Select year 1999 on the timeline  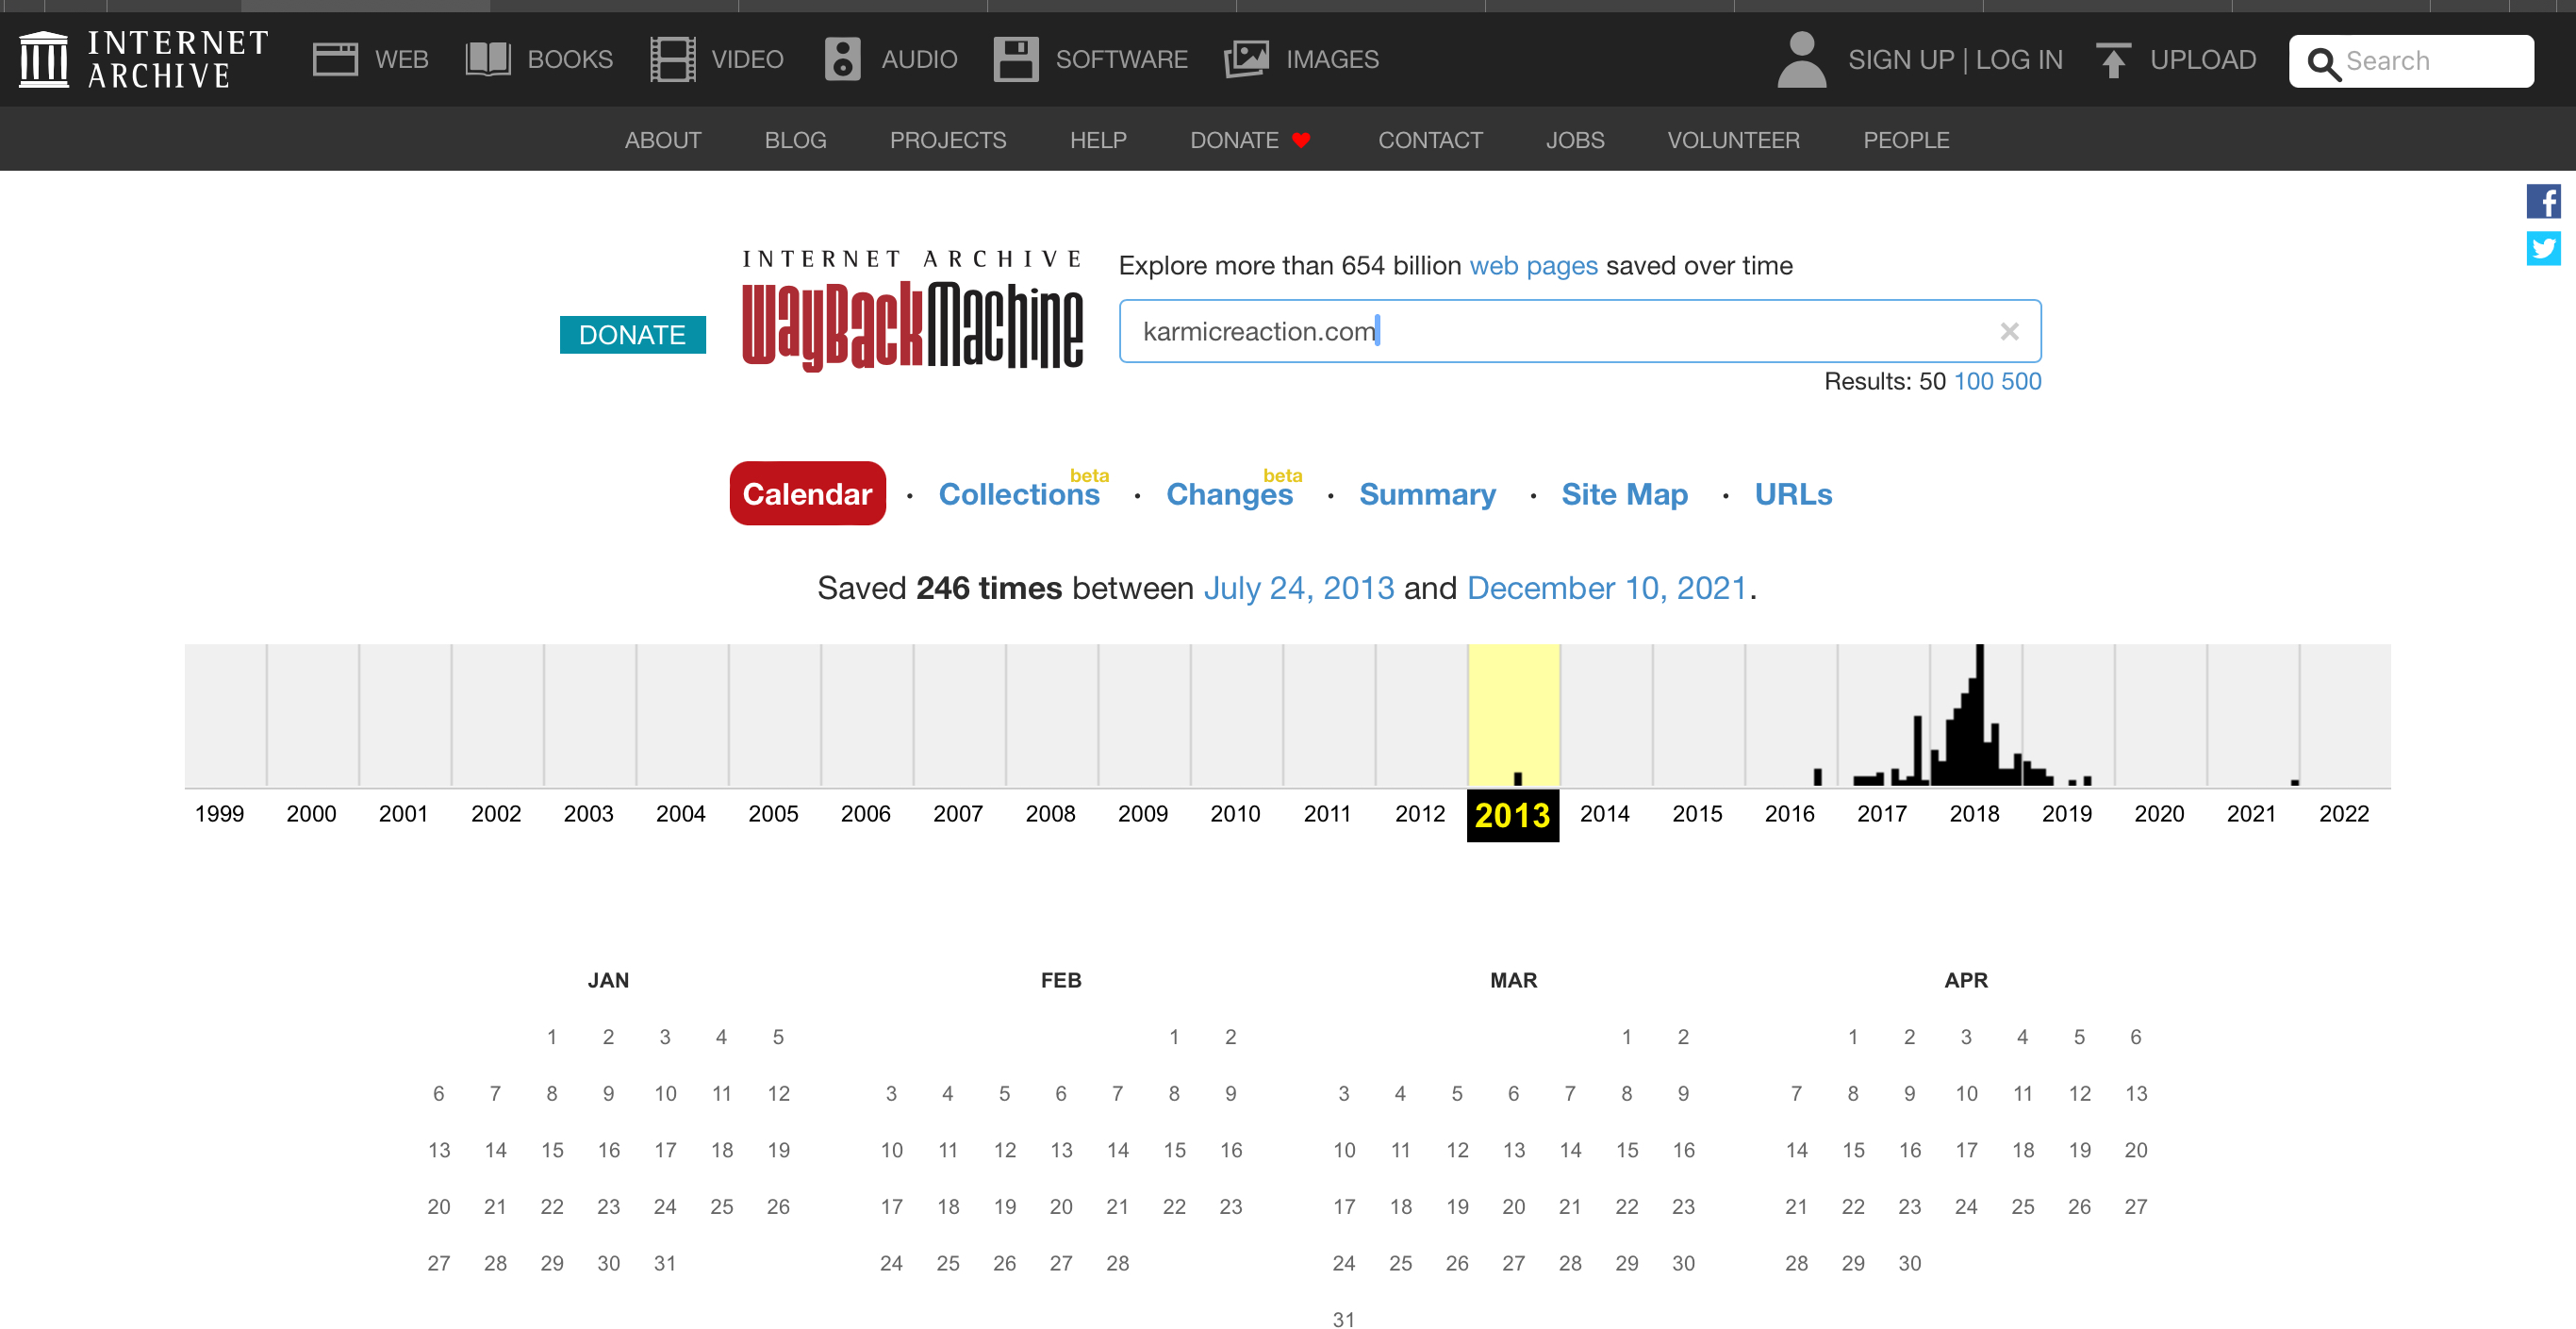(219, 814)
